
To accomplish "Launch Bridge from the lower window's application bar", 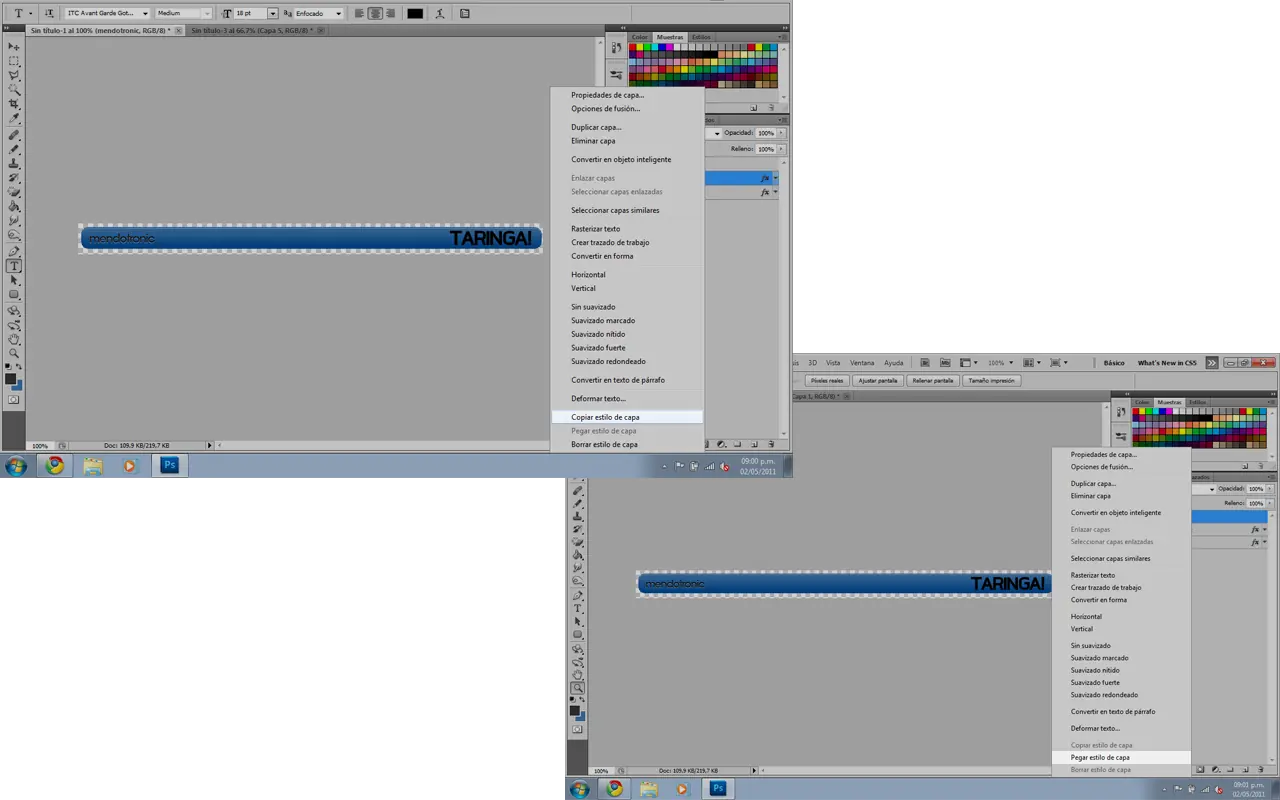I will point(926,363).
